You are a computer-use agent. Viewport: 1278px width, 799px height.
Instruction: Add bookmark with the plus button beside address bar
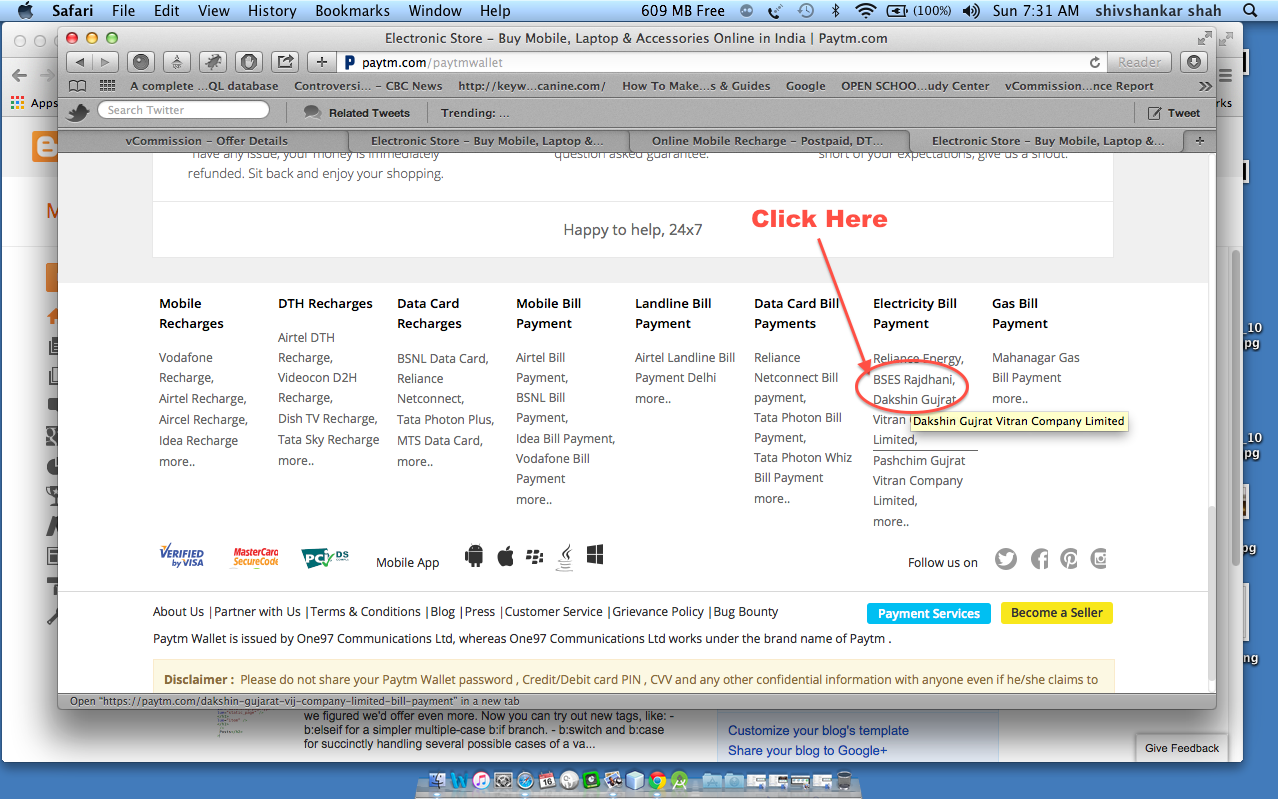click(321, 62)
